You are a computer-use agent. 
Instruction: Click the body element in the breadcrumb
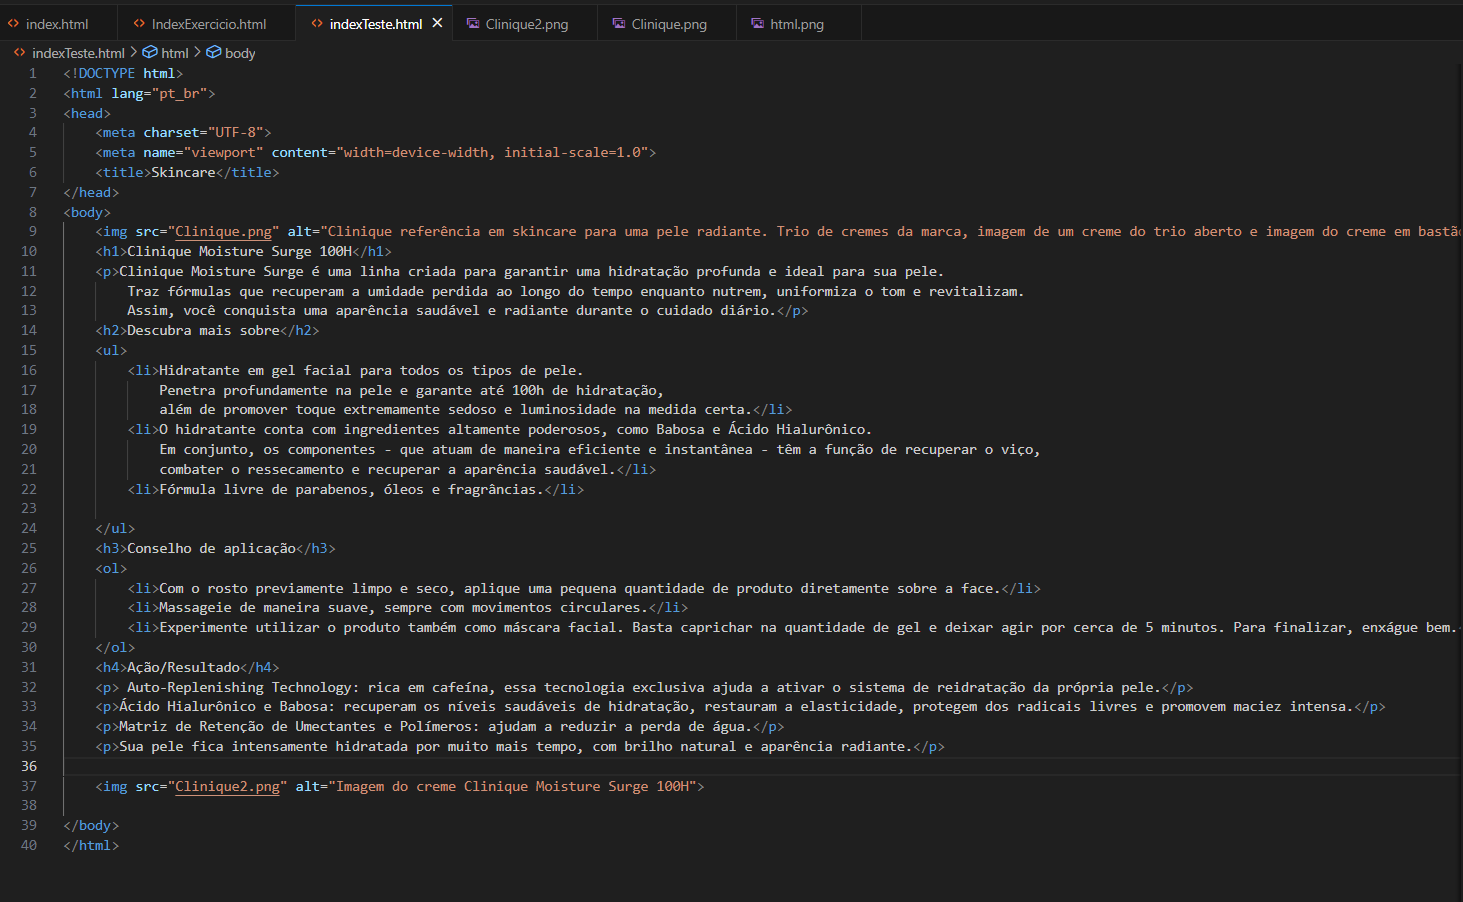coord(240,53)
